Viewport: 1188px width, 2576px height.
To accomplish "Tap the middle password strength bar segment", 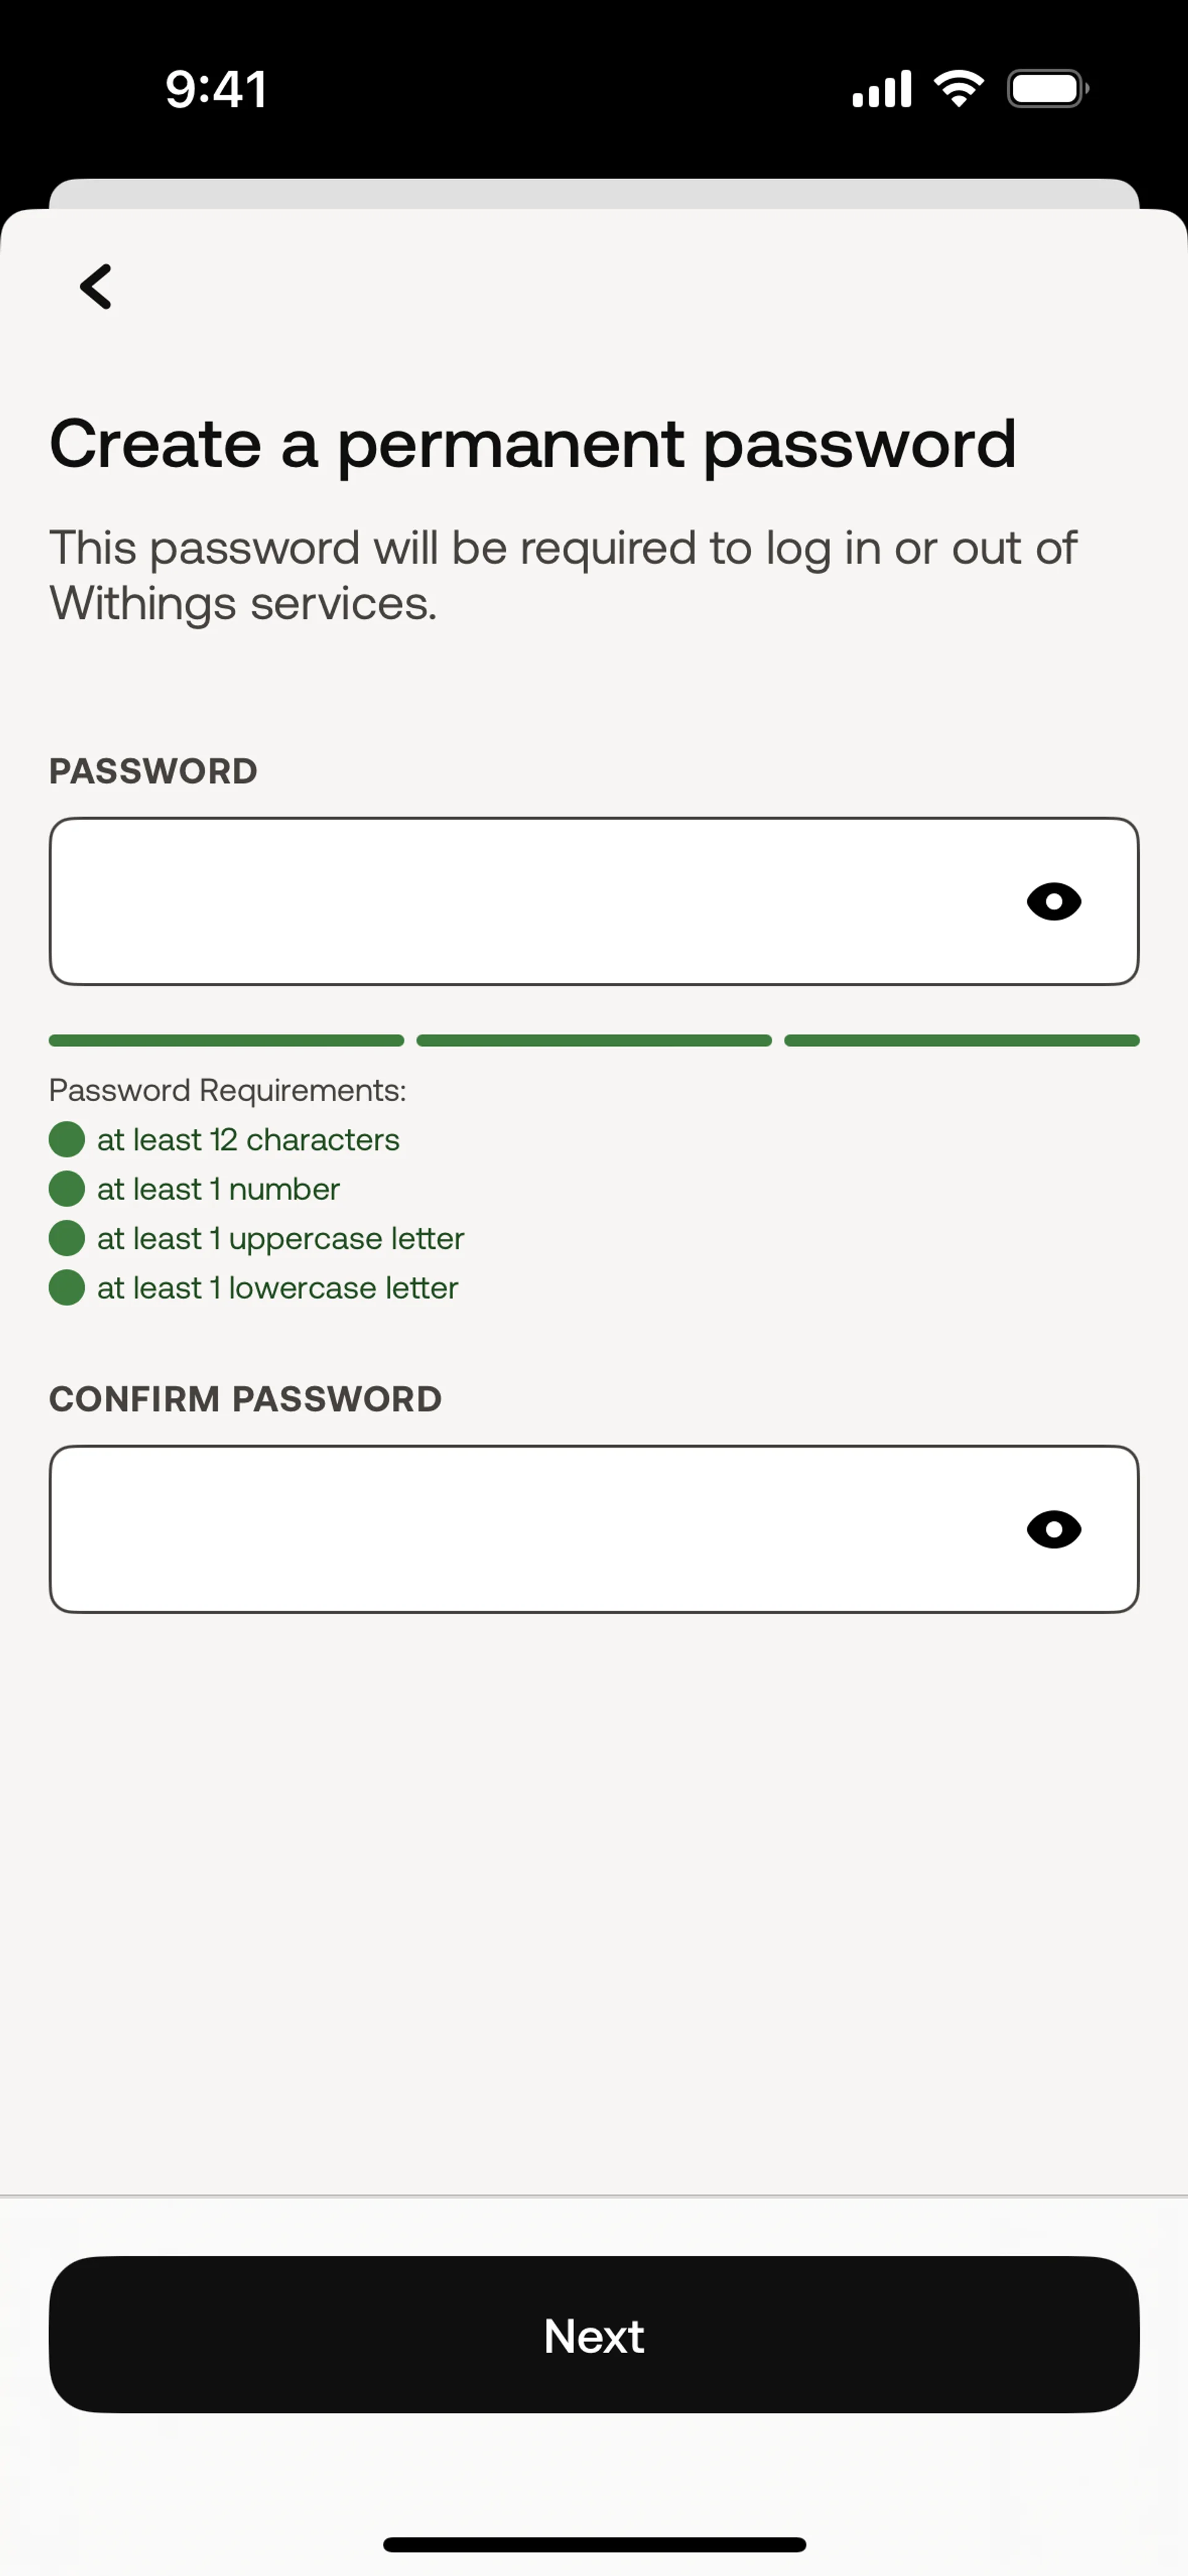I will click(594, 1041).
